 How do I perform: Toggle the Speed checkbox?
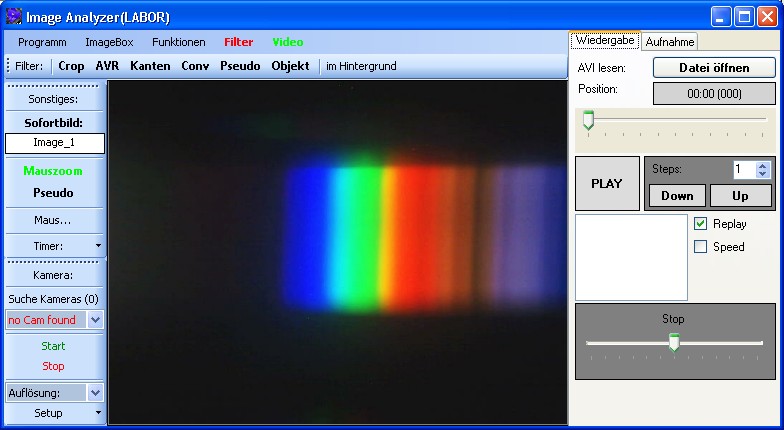click(701, 246)
